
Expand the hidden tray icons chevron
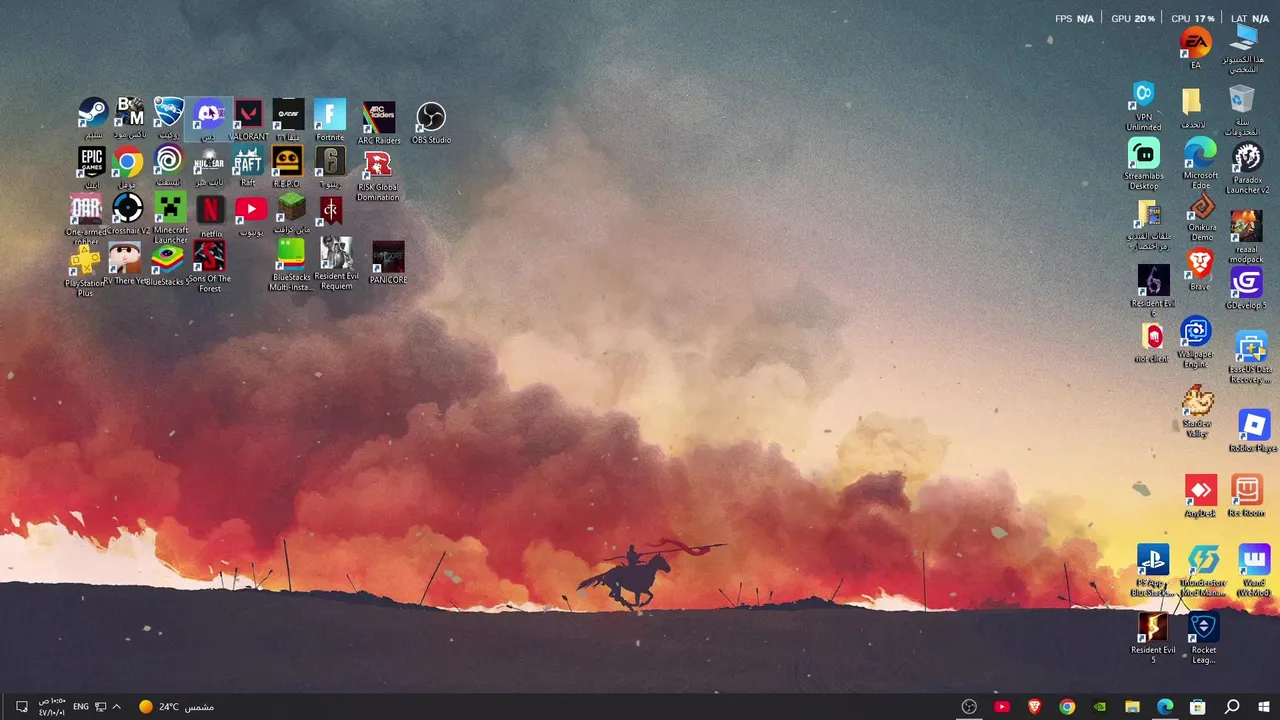pos(117,707)
